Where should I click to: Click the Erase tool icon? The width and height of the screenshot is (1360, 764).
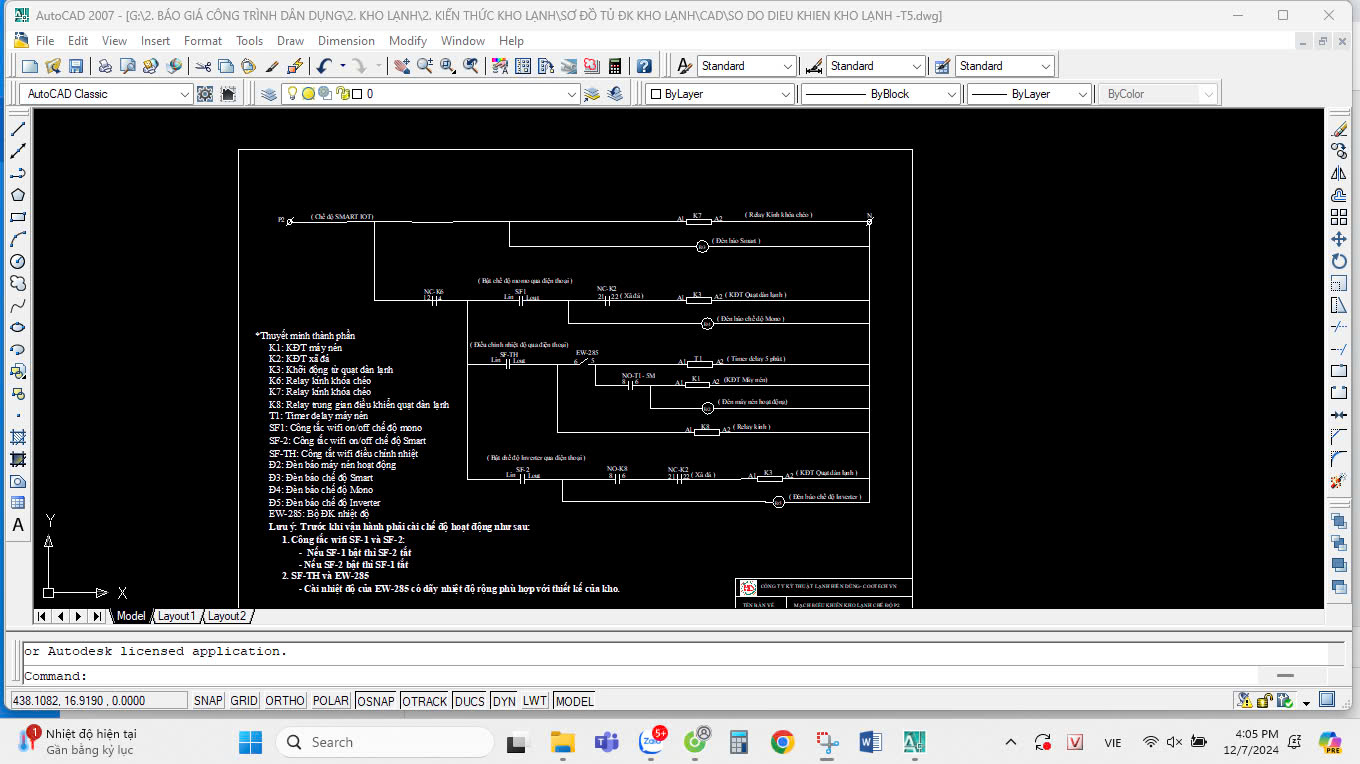click(1339, 129)
